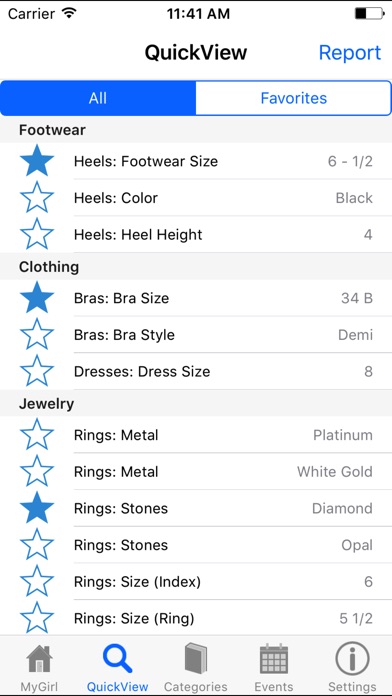Favorite the Heels: Color star

coord(37,198)
